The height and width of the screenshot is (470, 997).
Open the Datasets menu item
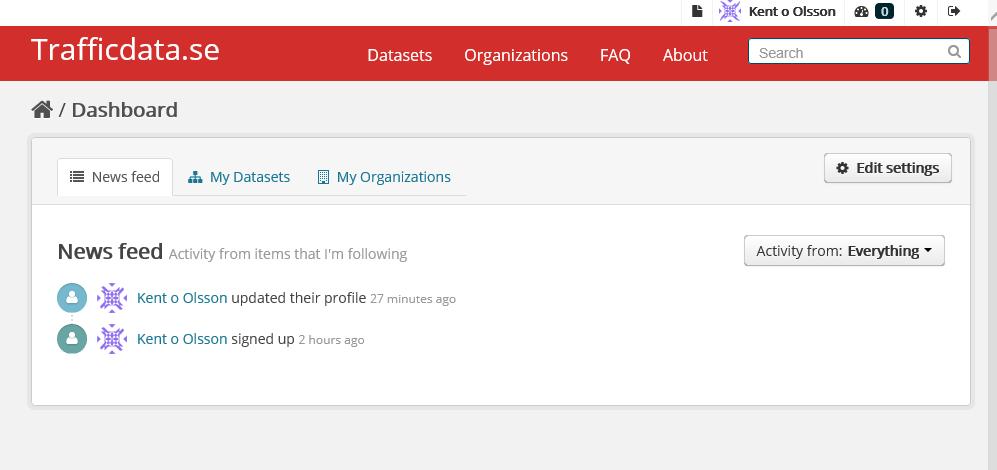pos(399,55)
